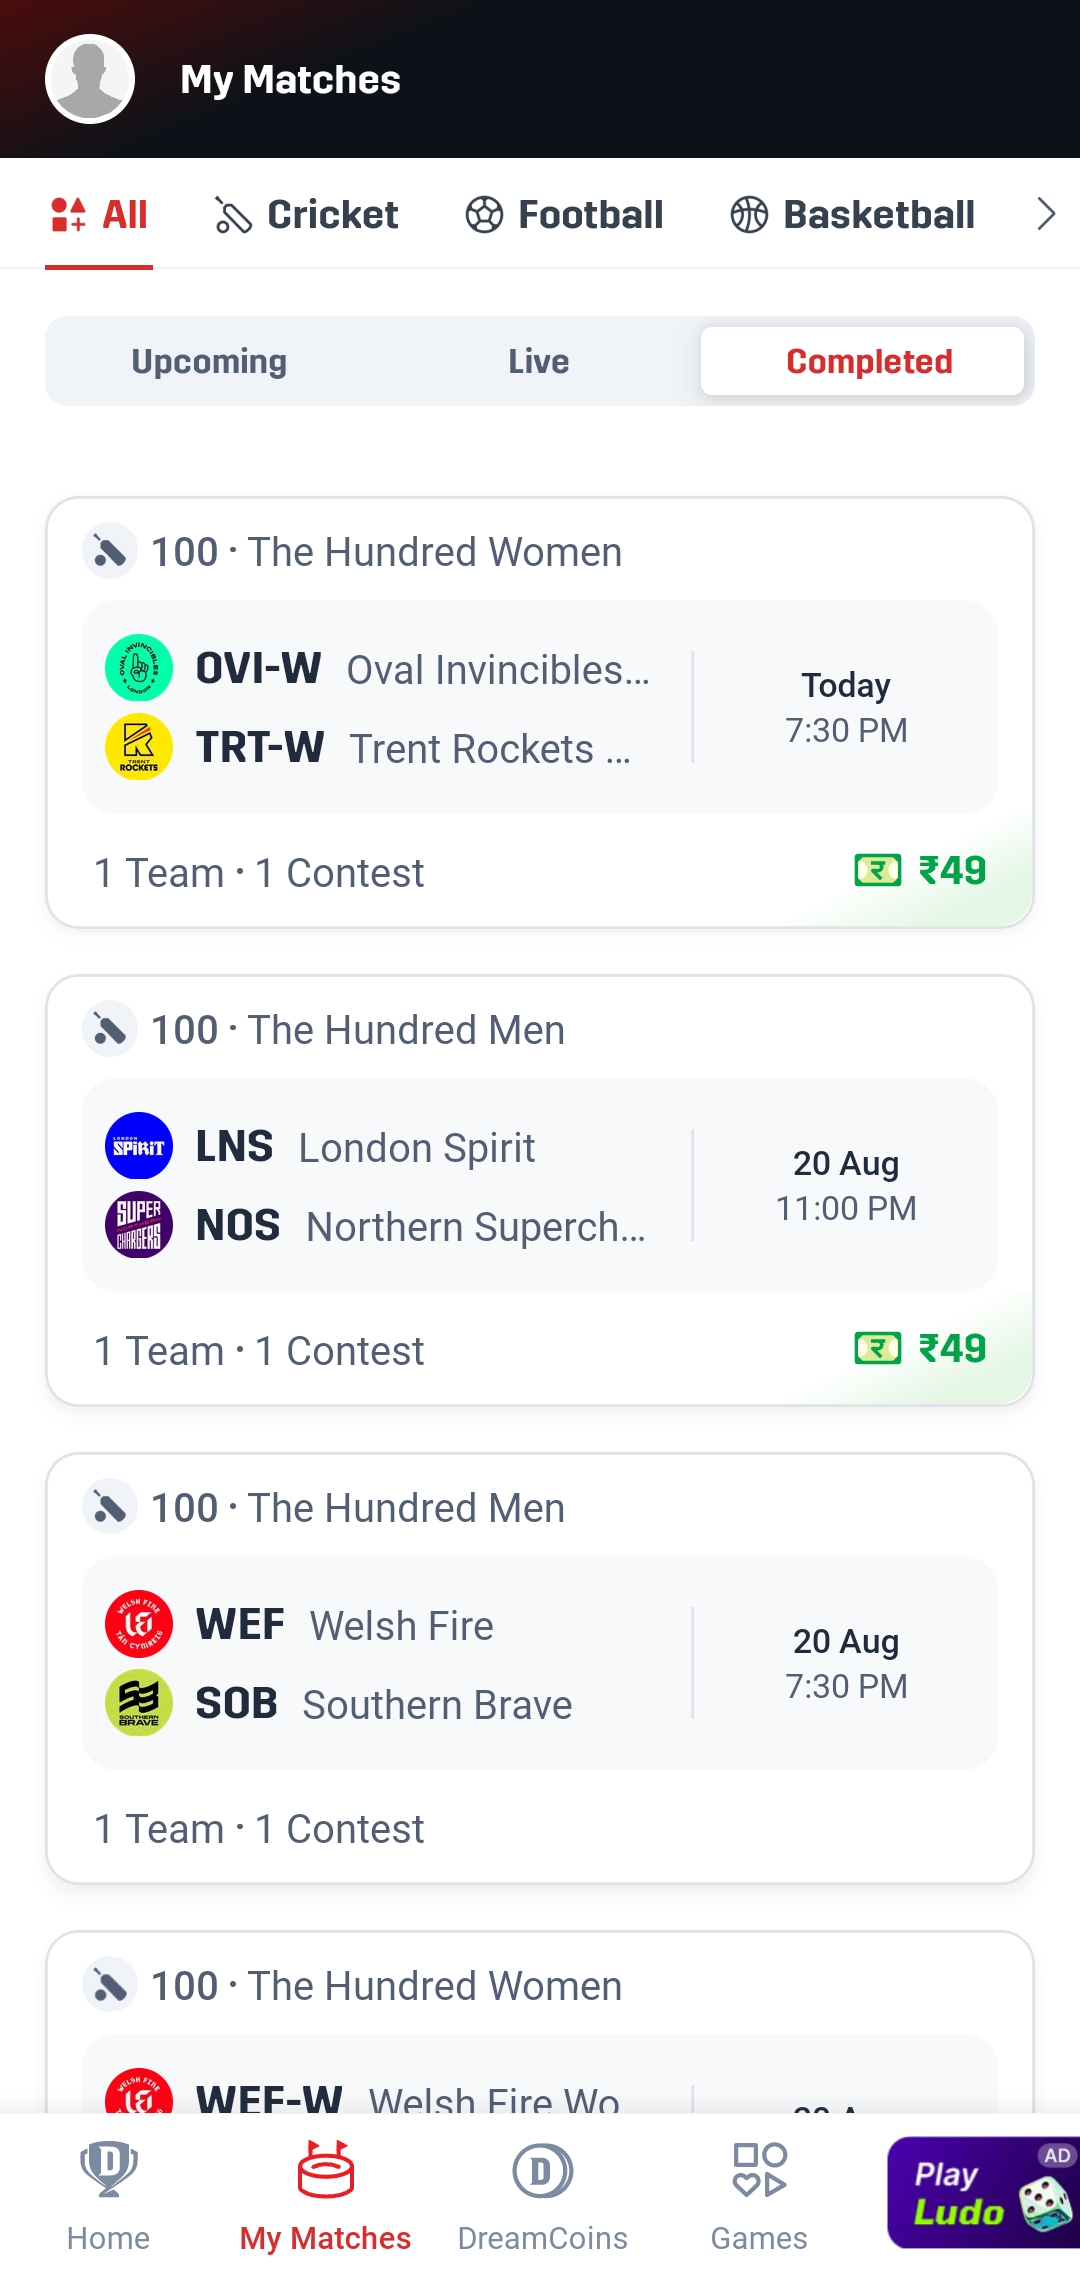Select the Football sport tab
Viewport: 1080px width, 2270px height.
click(565, 215)
